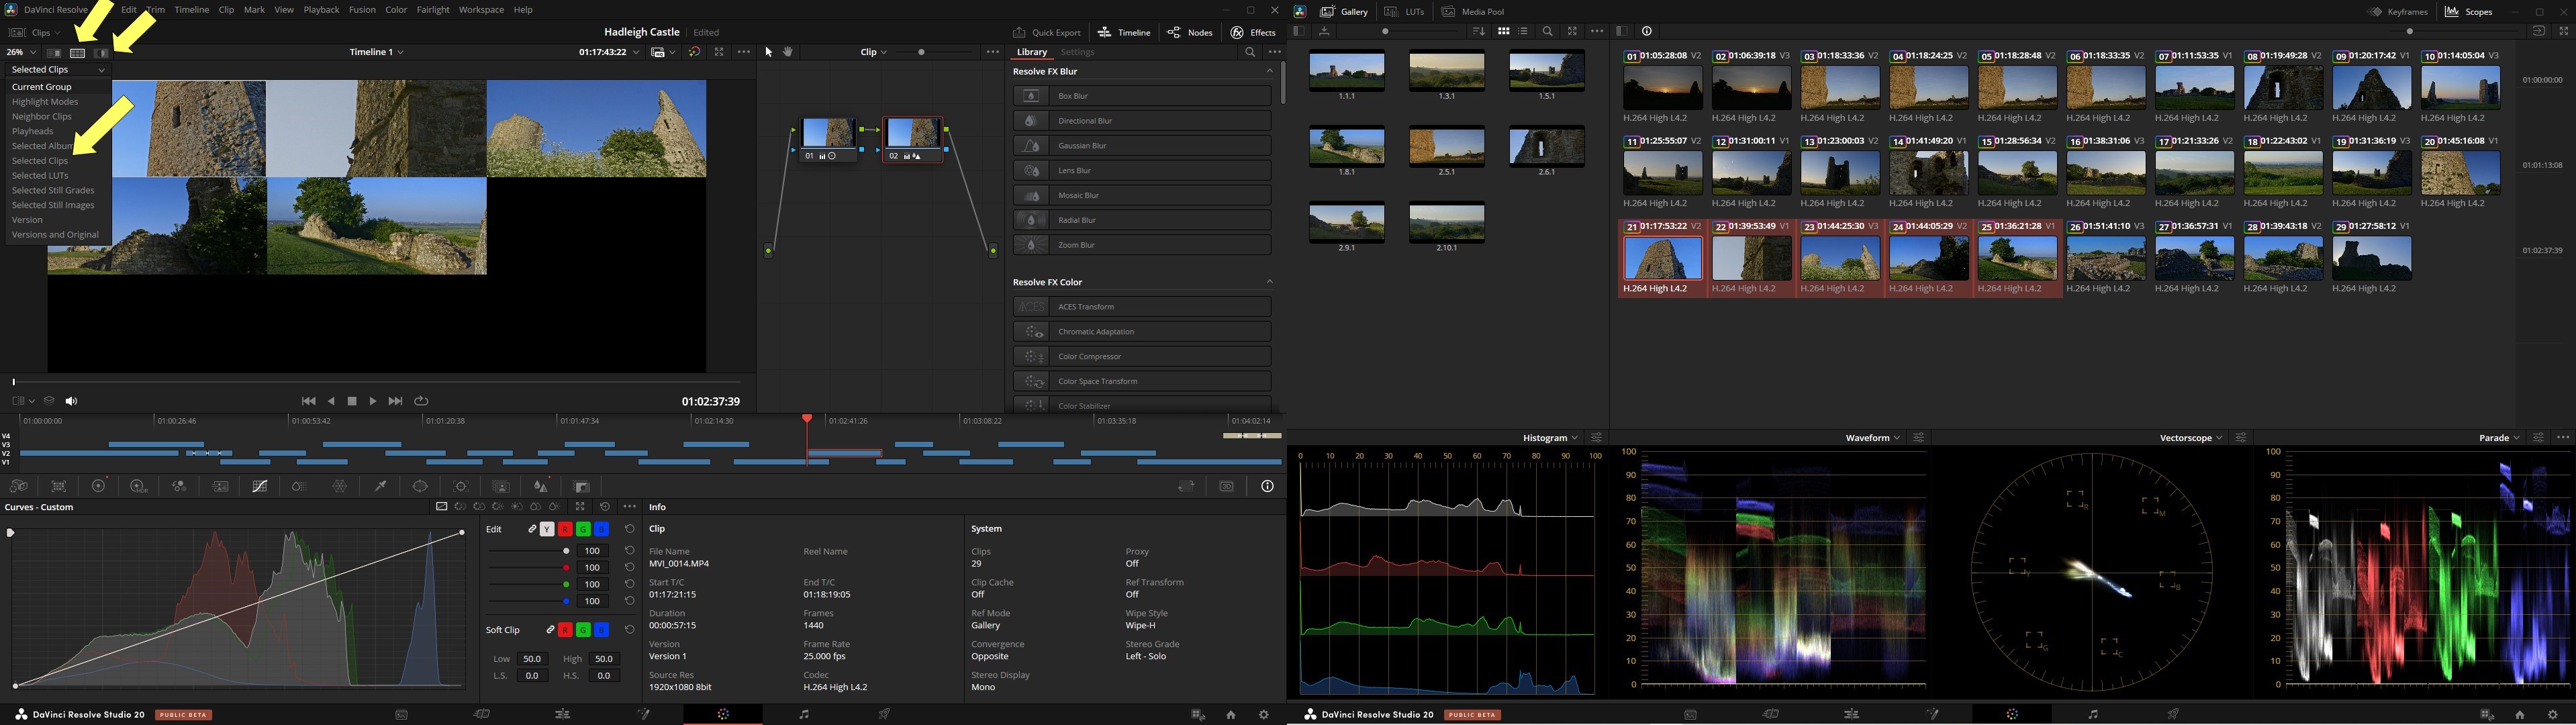Switch to the Fairlight page icon
The image size is (2576, 725).
[x=804, y=714]
